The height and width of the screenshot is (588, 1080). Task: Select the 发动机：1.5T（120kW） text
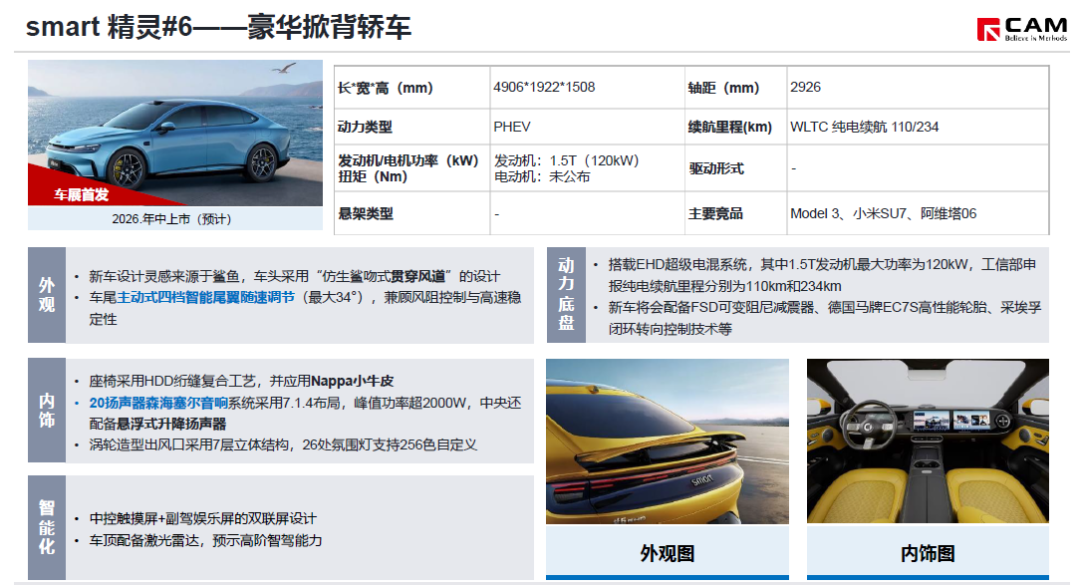[x=566, y=160]
